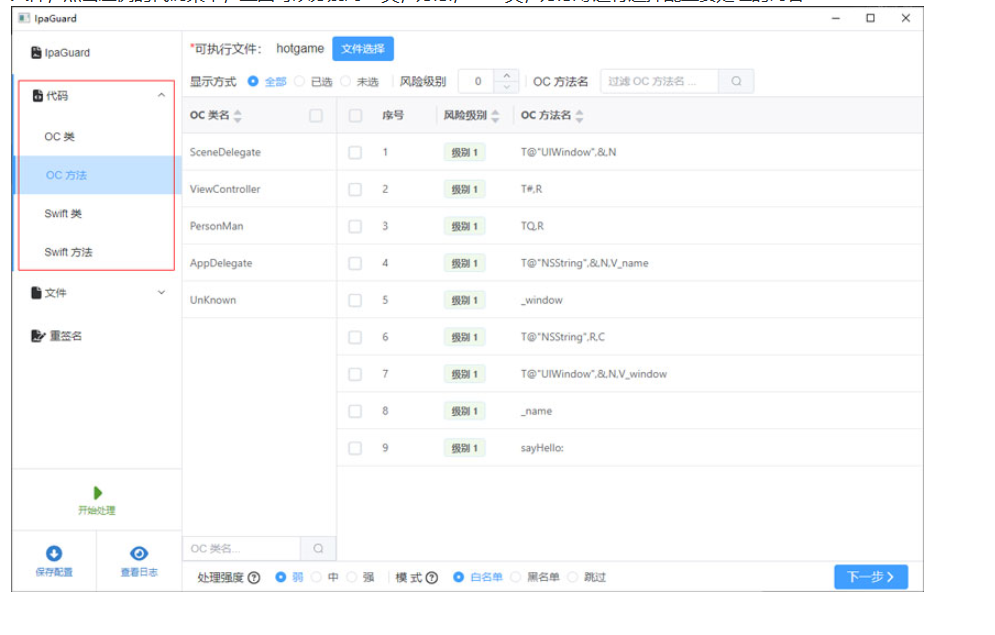The height and width of the screenshot is (635, 995).
Task: Expand the 文件 section chevron
Action: click(x=160, y=292)
